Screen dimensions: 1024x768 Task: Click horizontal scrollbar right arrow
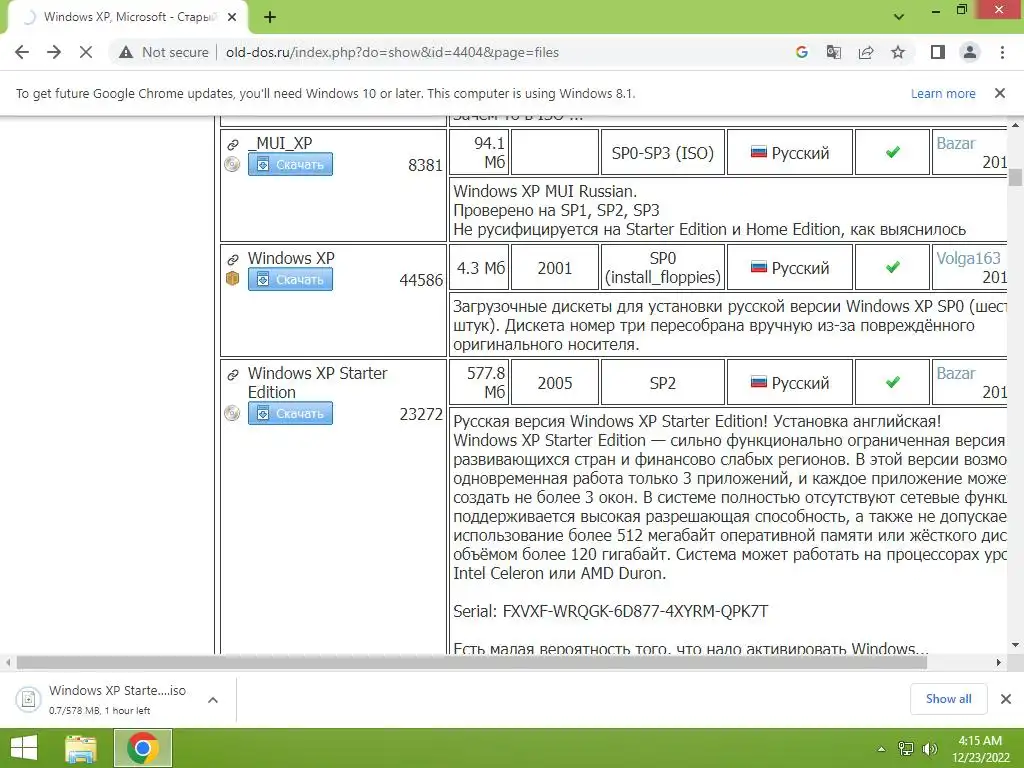coord(999,663)
